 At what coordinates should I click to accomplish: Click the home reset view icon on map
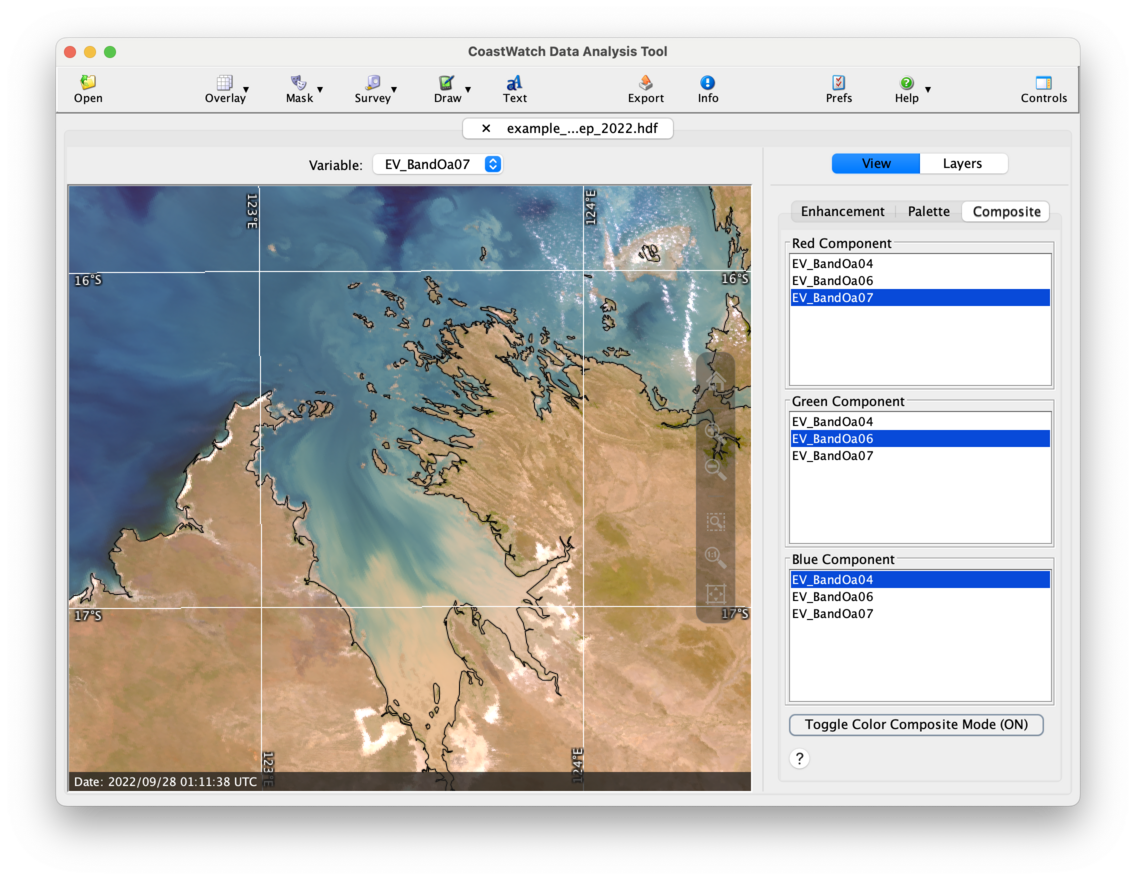(x=716, y=383)
